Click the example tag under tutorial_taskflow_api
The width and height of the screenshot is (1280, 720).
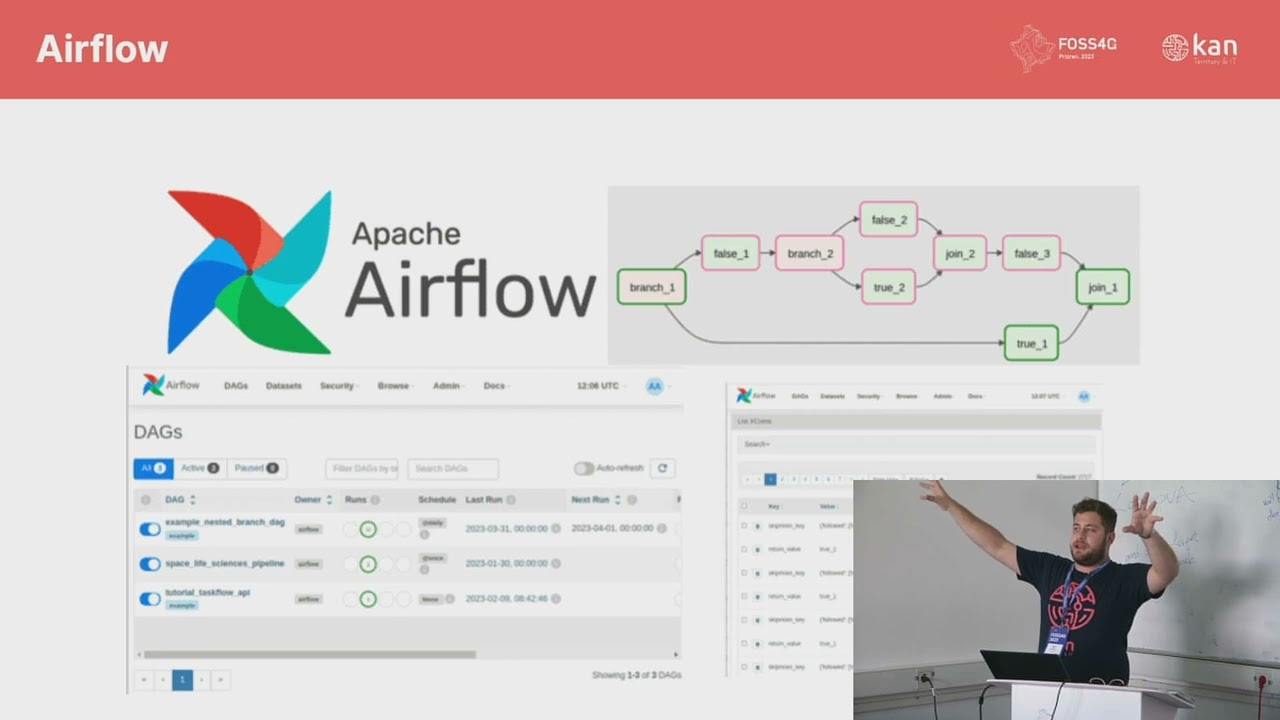[x=182, y=605]
